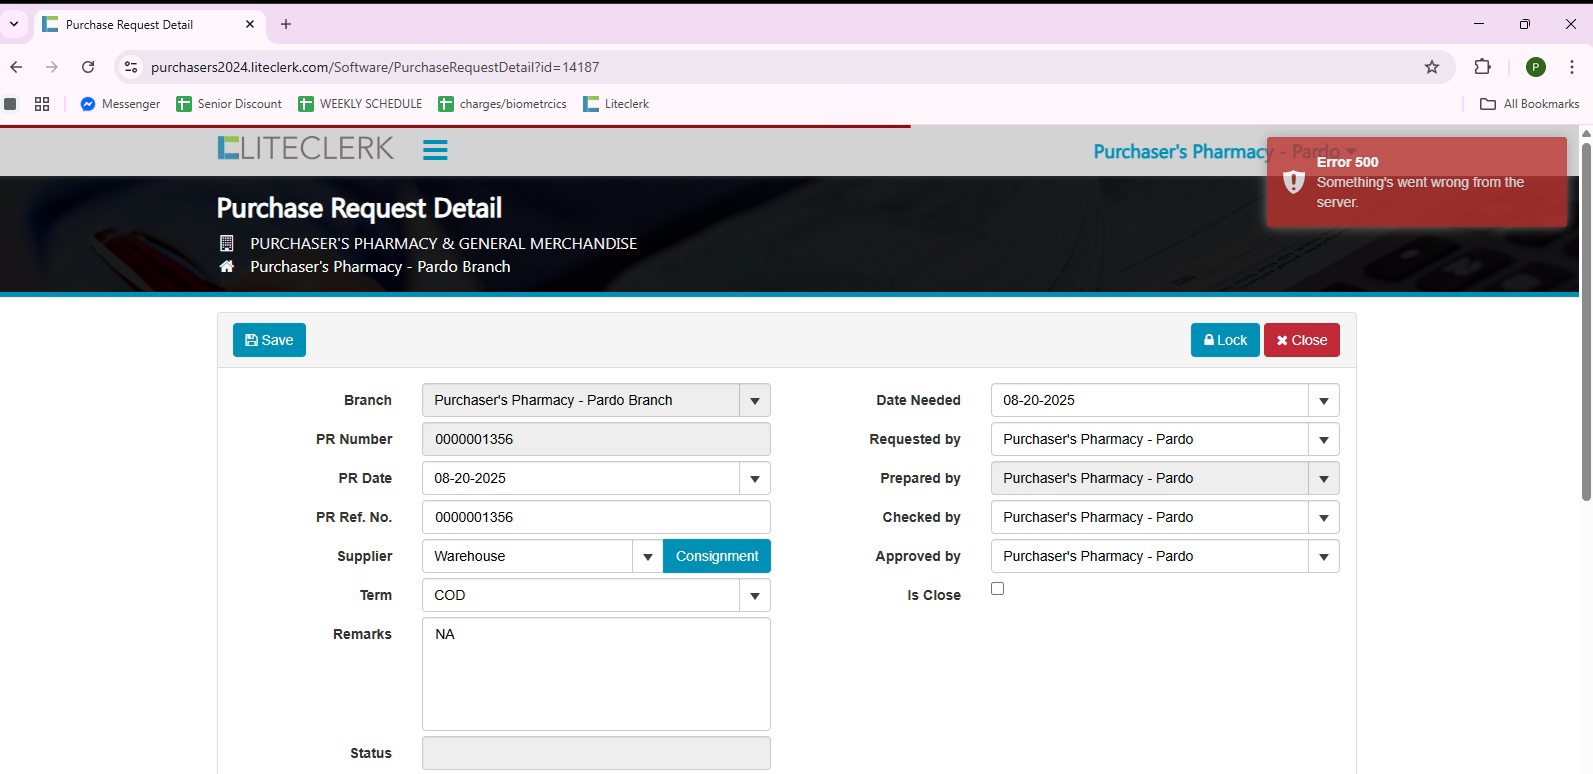Viewport: 1593px width, 774px height.
Task: Open the Liteclerk hamburger menu
Action: tap(435, 150)
